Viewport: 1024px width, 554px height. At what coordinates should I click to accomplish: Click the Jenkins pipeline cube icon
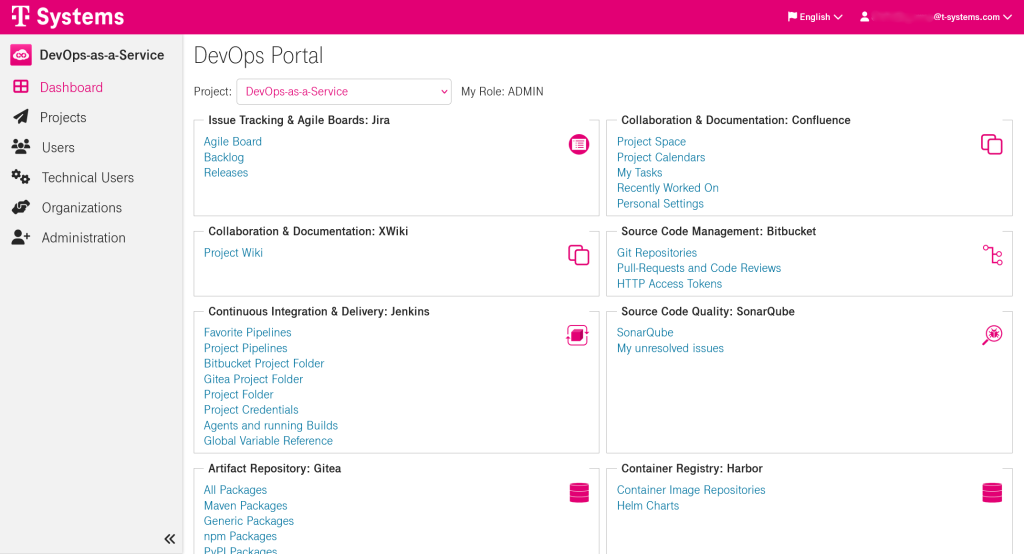click(x=577, y=335)
